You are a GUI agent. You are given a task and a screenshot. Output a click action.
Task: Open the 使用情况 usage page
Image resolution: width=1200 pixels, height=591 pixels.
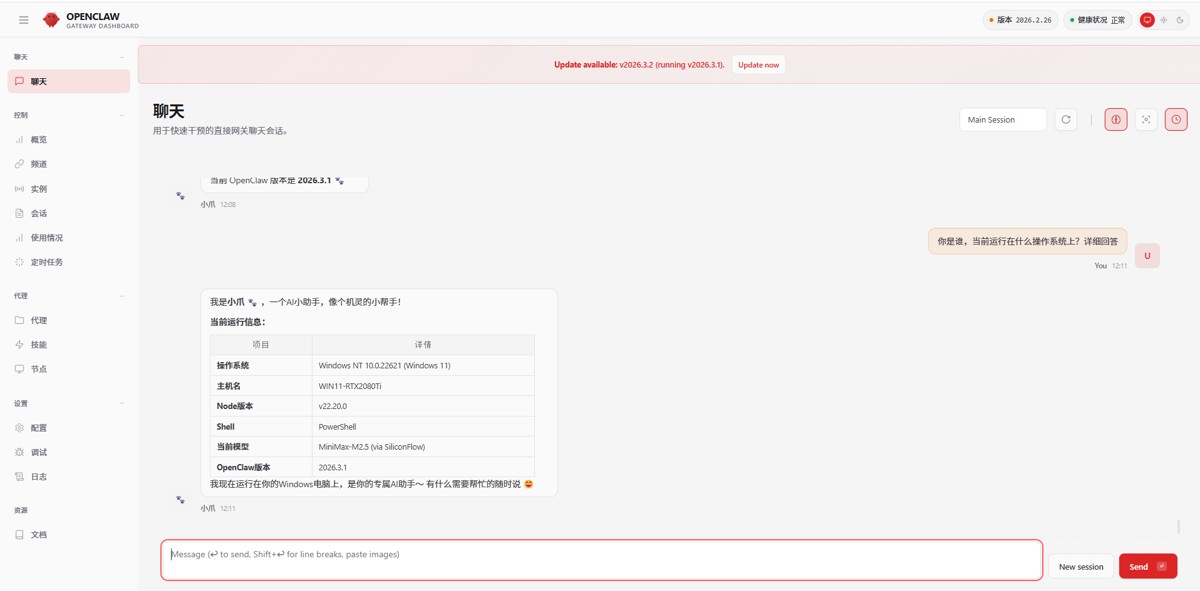click(x=69, y=238)
